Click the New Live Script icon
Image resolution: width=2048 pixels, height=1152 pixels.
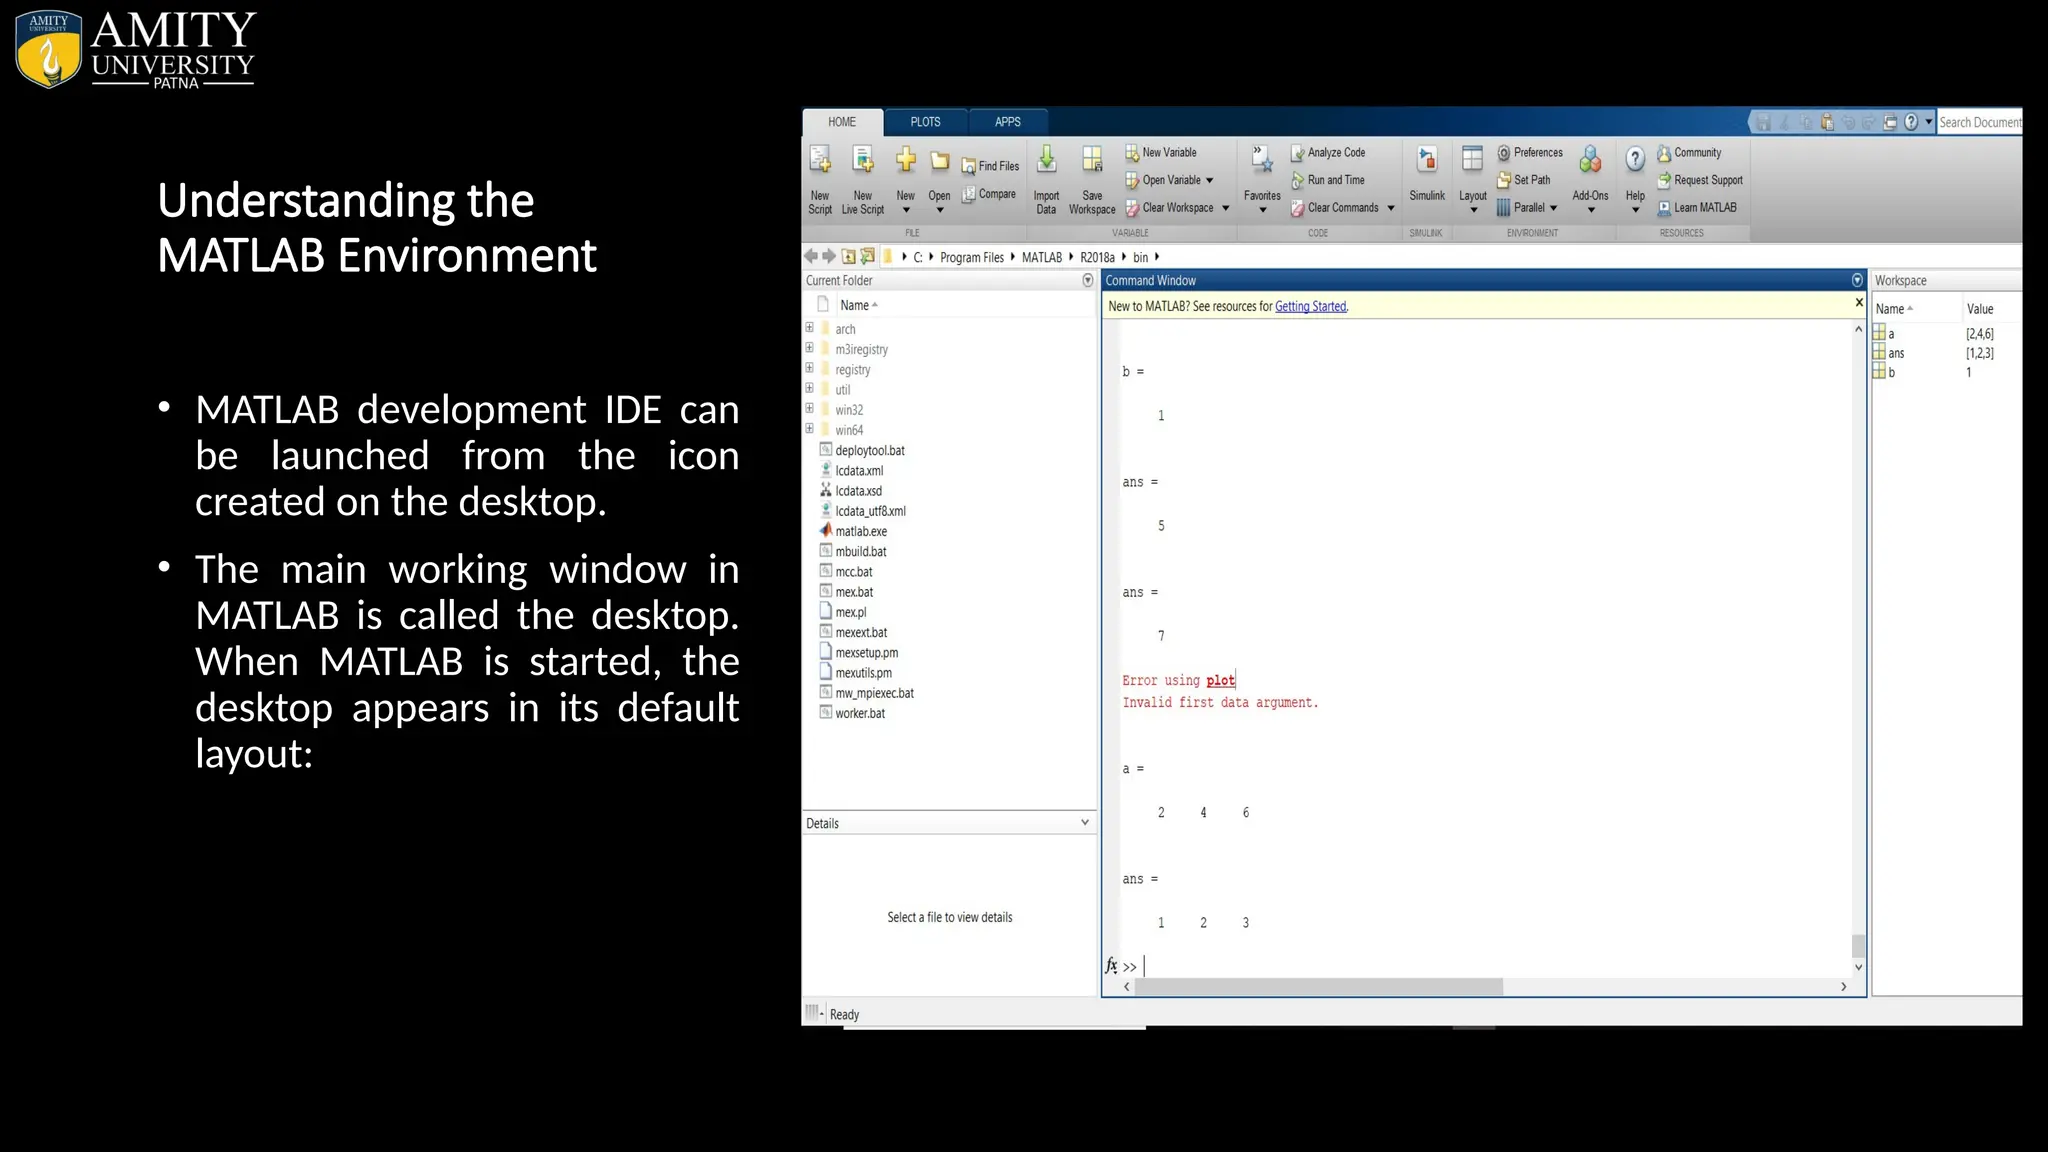(863, 160)
